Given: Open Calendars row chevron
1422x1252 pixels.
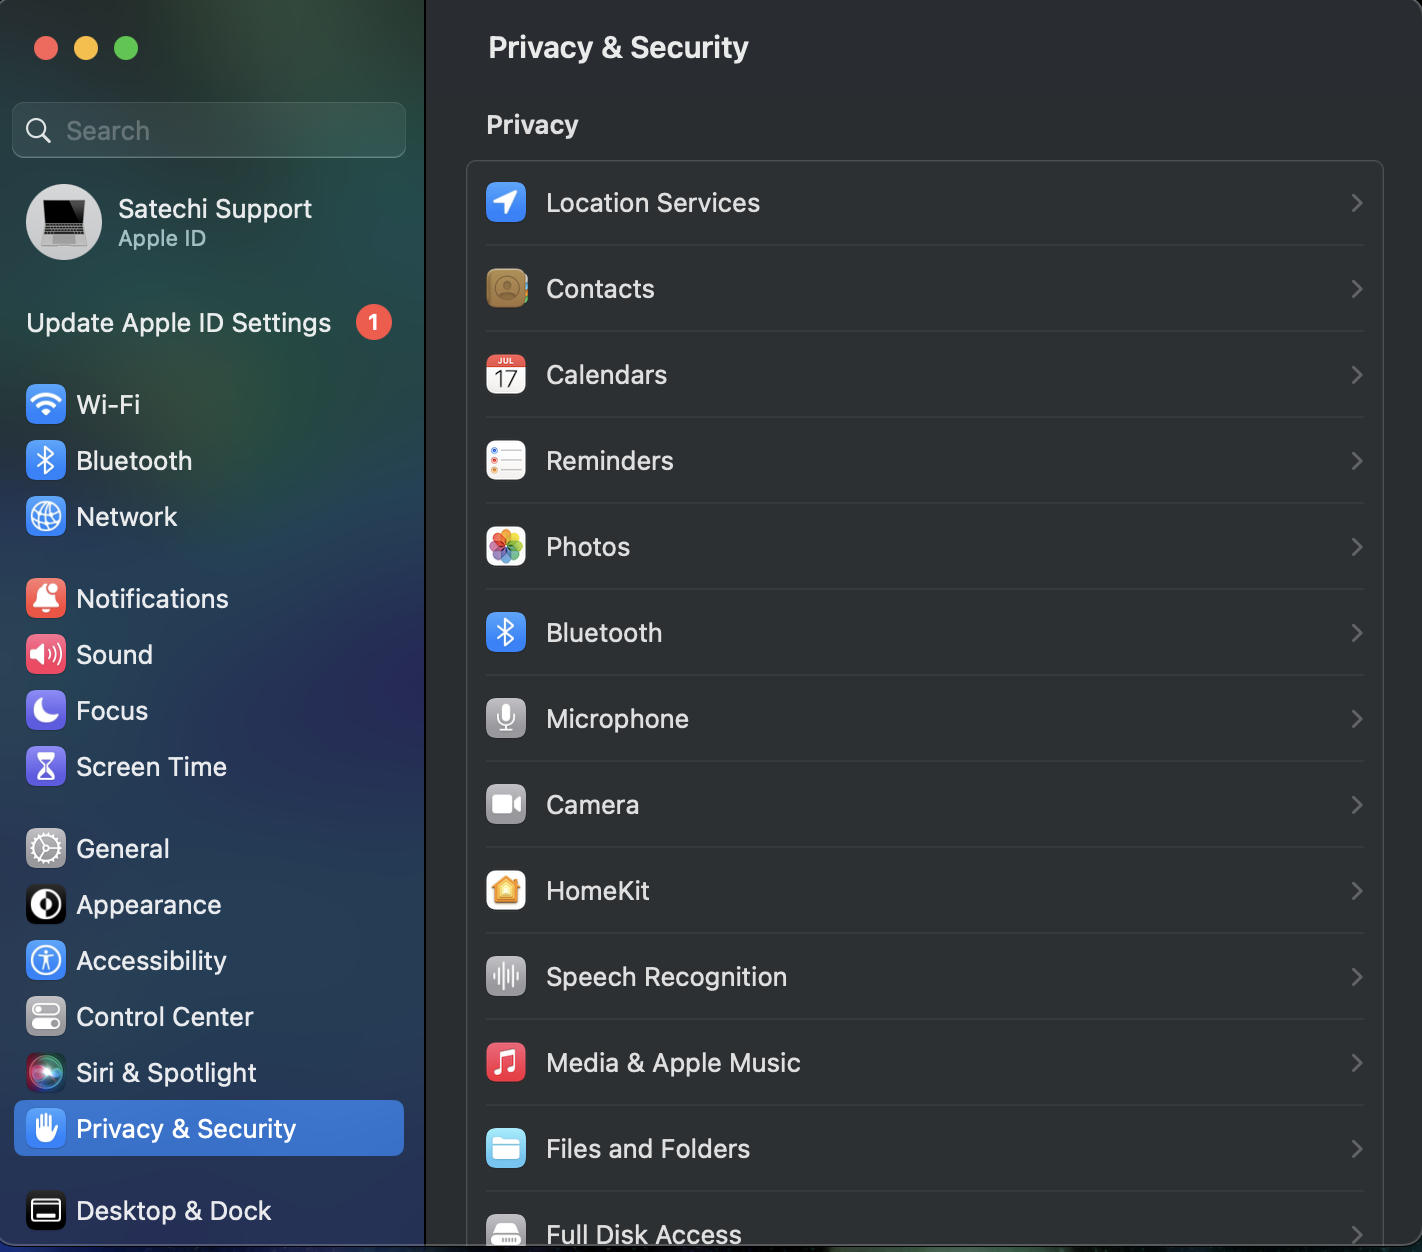Looking at the screenshot, I should coord(1357,375).
